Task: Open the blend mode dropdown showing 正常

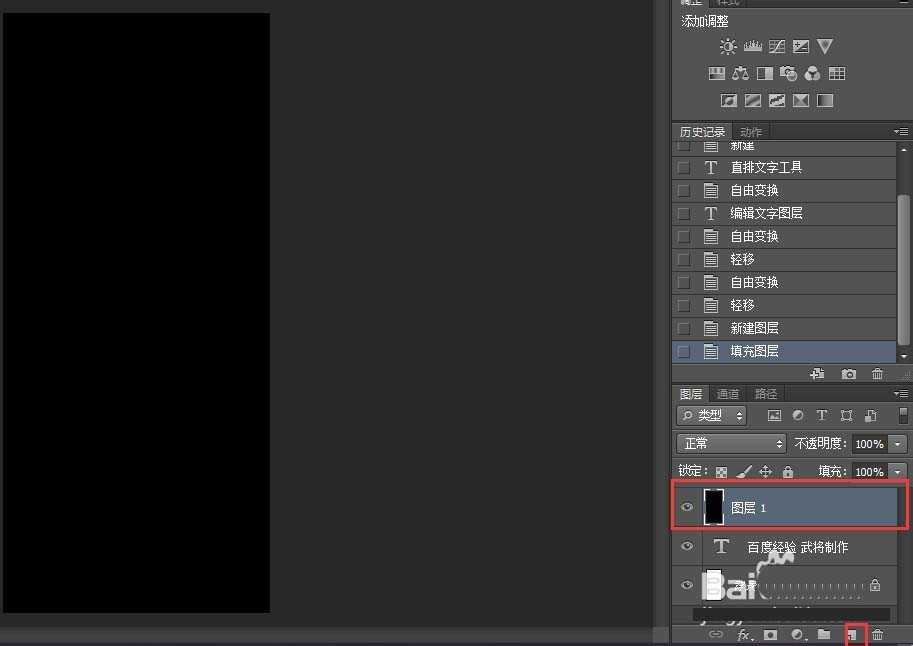Action: (x=730, y=443)
